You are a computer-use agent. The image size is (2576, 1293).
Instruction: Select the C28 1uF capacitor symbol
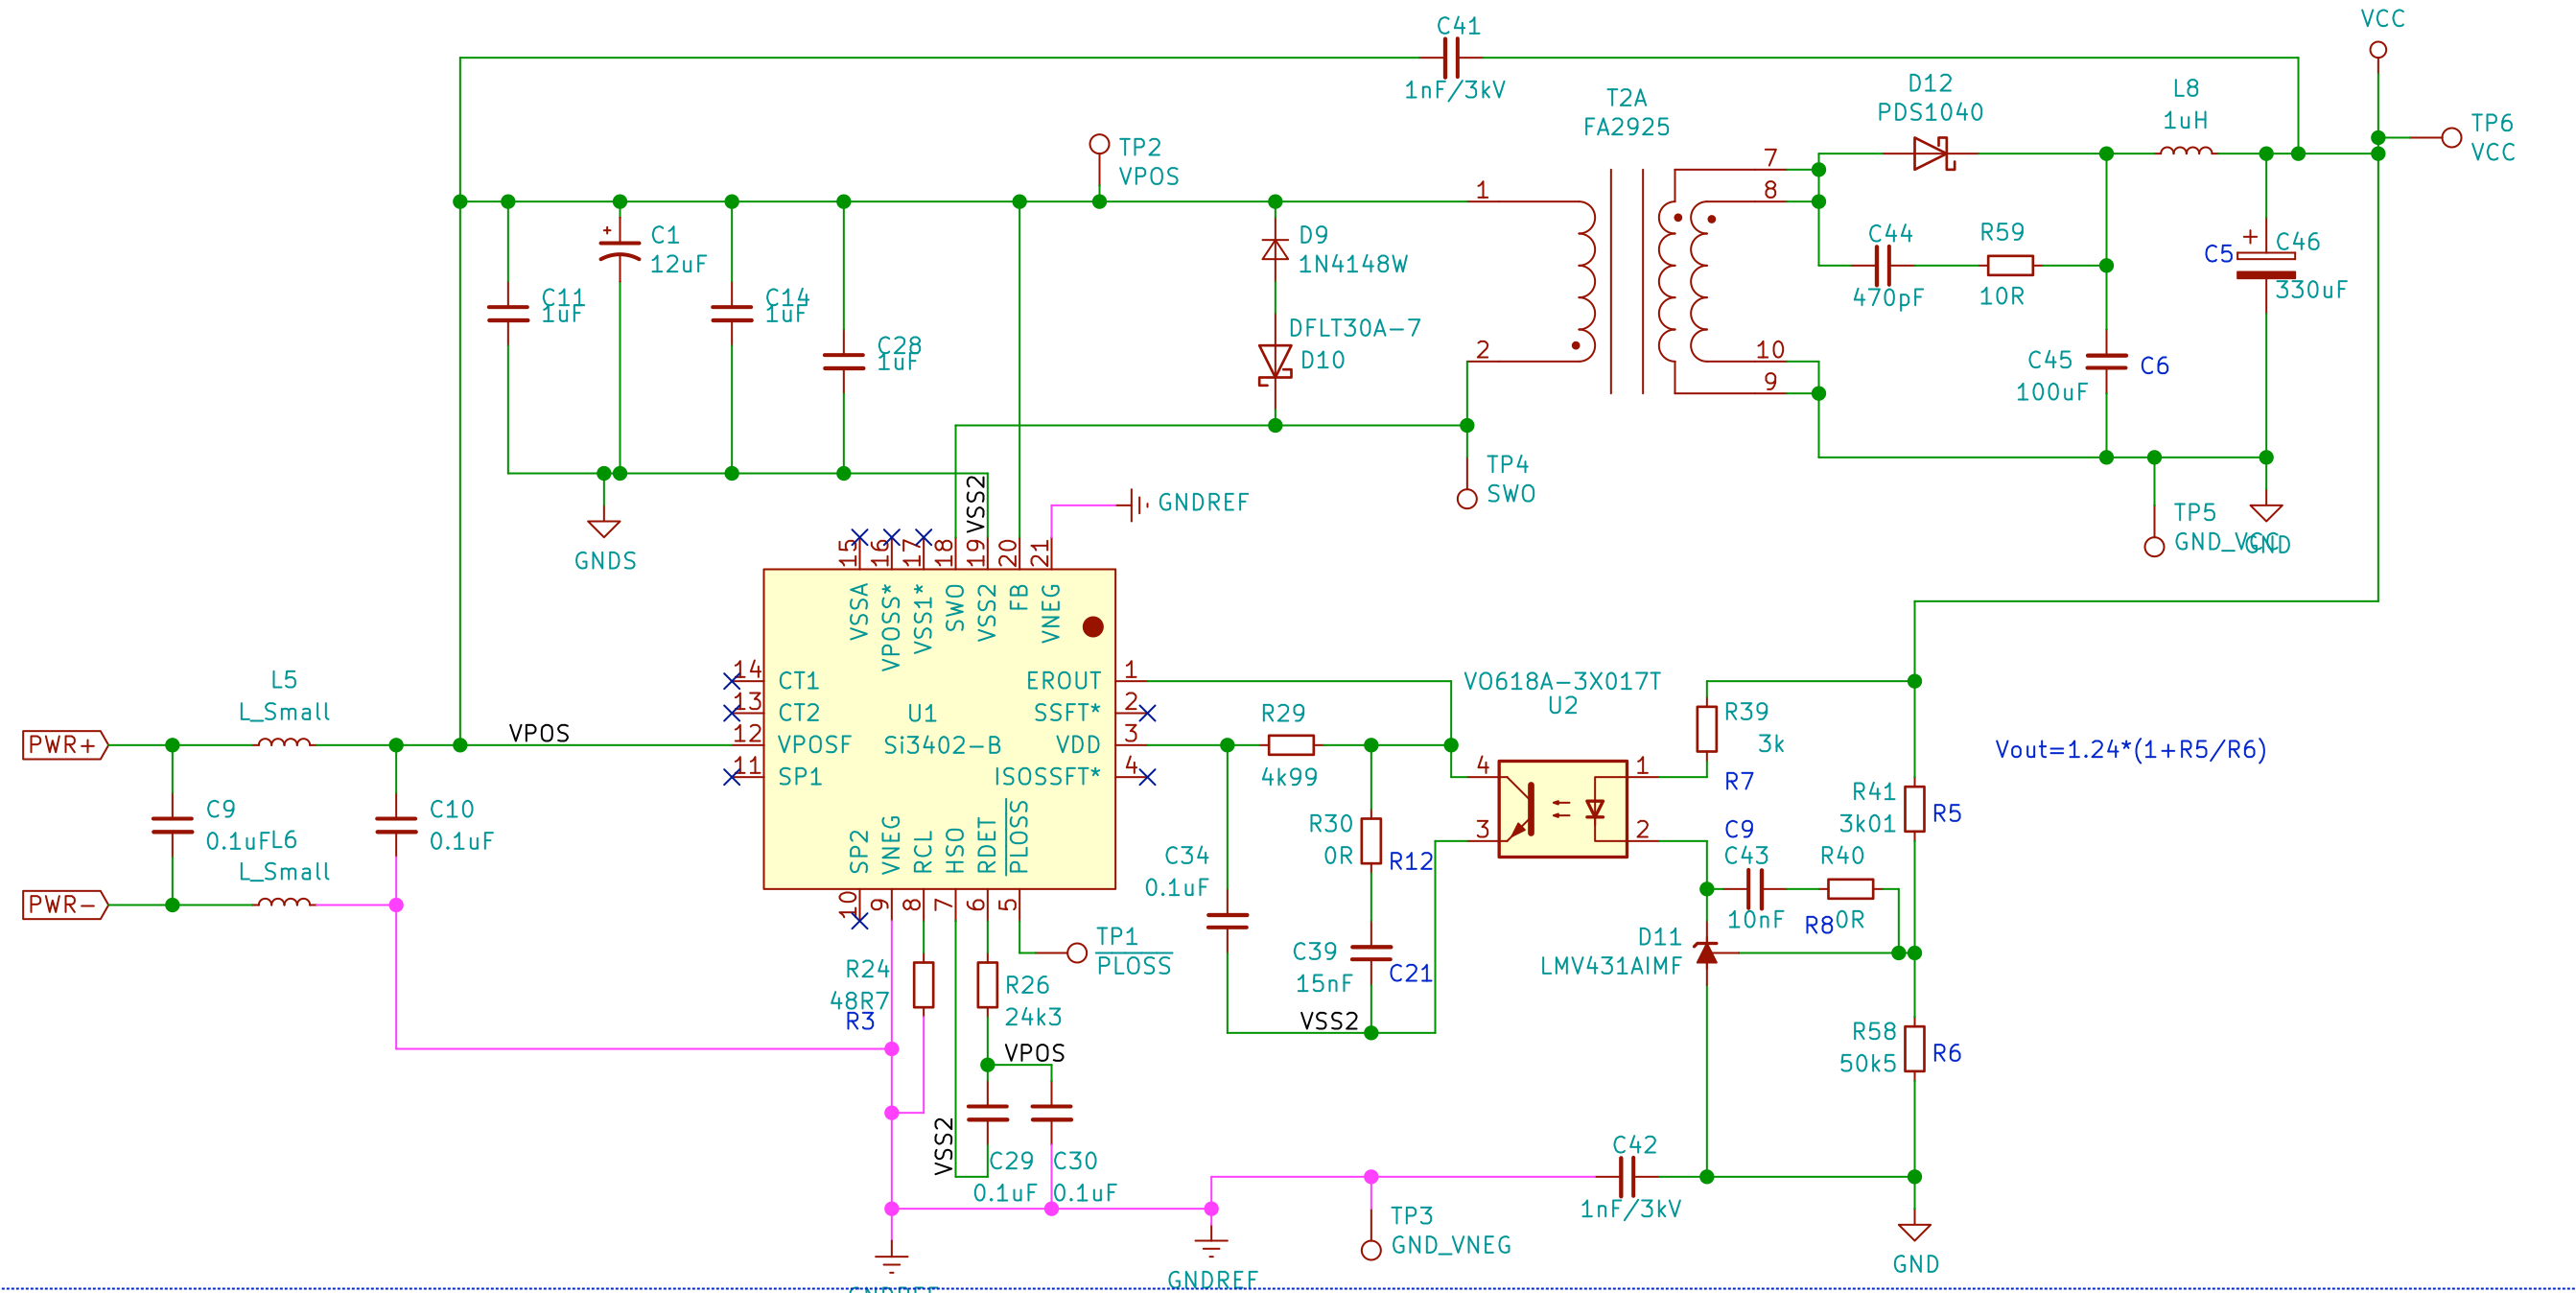[844, 361]
